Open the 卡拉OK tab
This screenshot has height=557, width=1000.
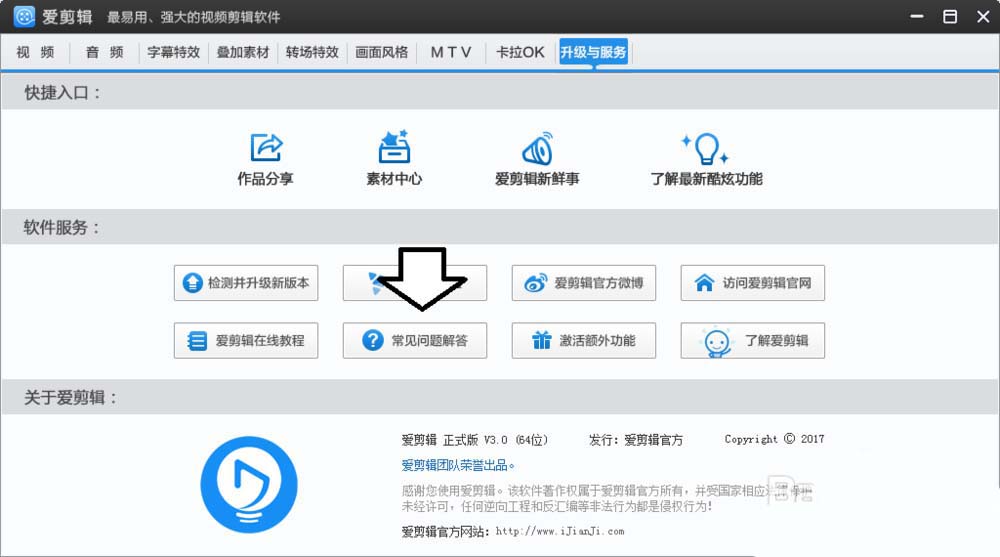(520, 52)
